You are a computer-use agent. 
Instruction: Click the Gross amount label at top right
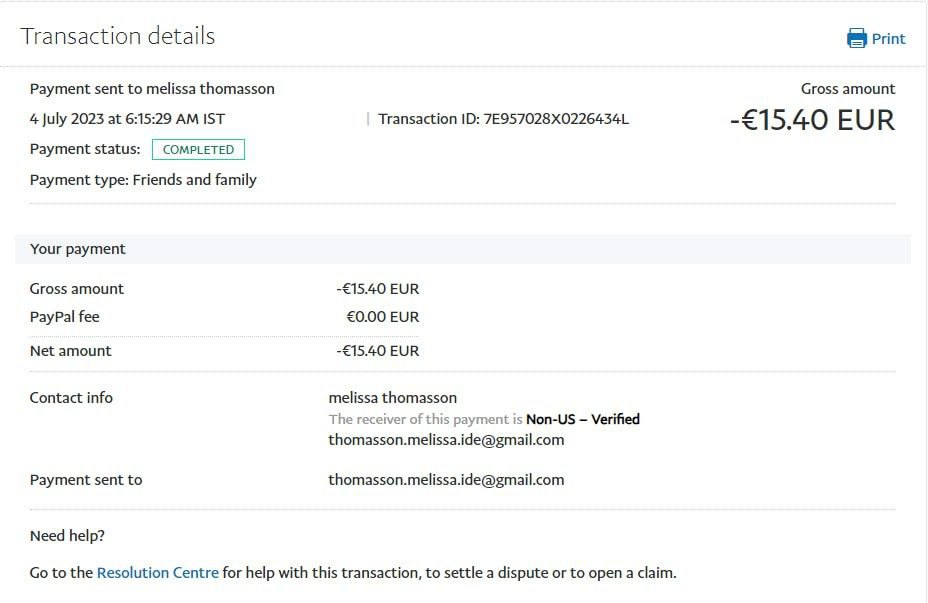(x=848, y=89)
